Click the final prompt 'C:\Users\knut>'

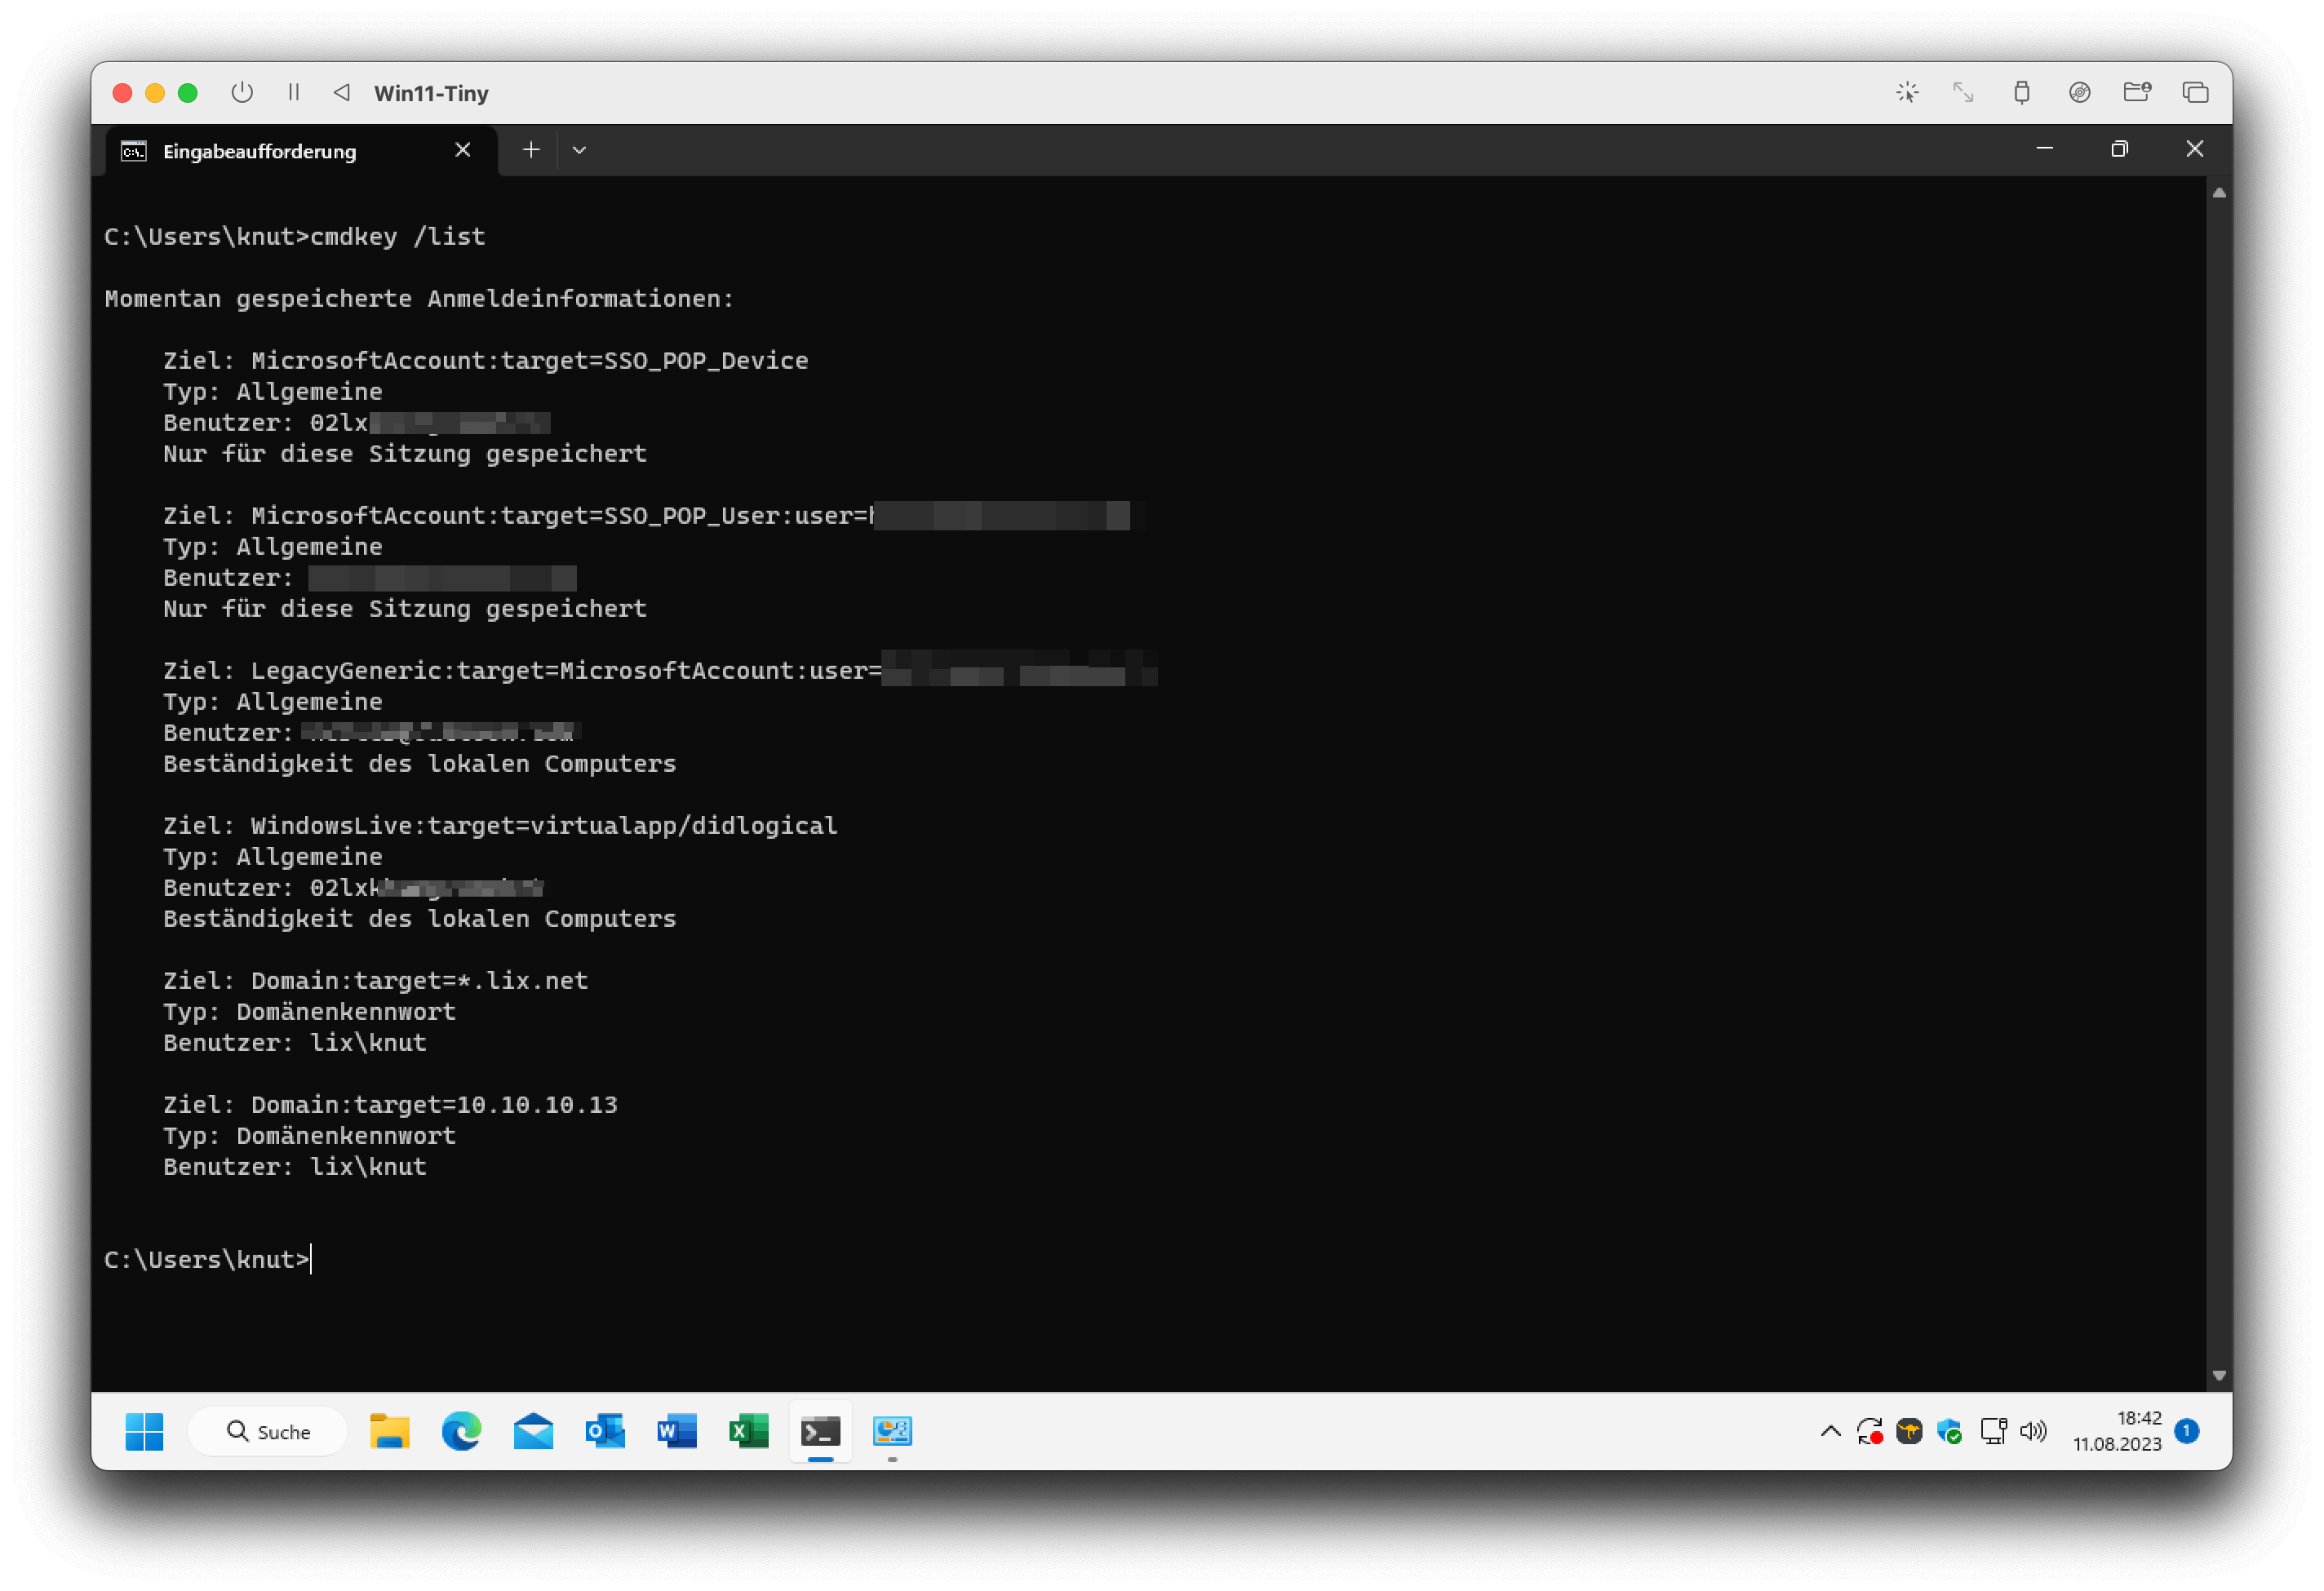pyautogui.click(x=207, y=1259)
